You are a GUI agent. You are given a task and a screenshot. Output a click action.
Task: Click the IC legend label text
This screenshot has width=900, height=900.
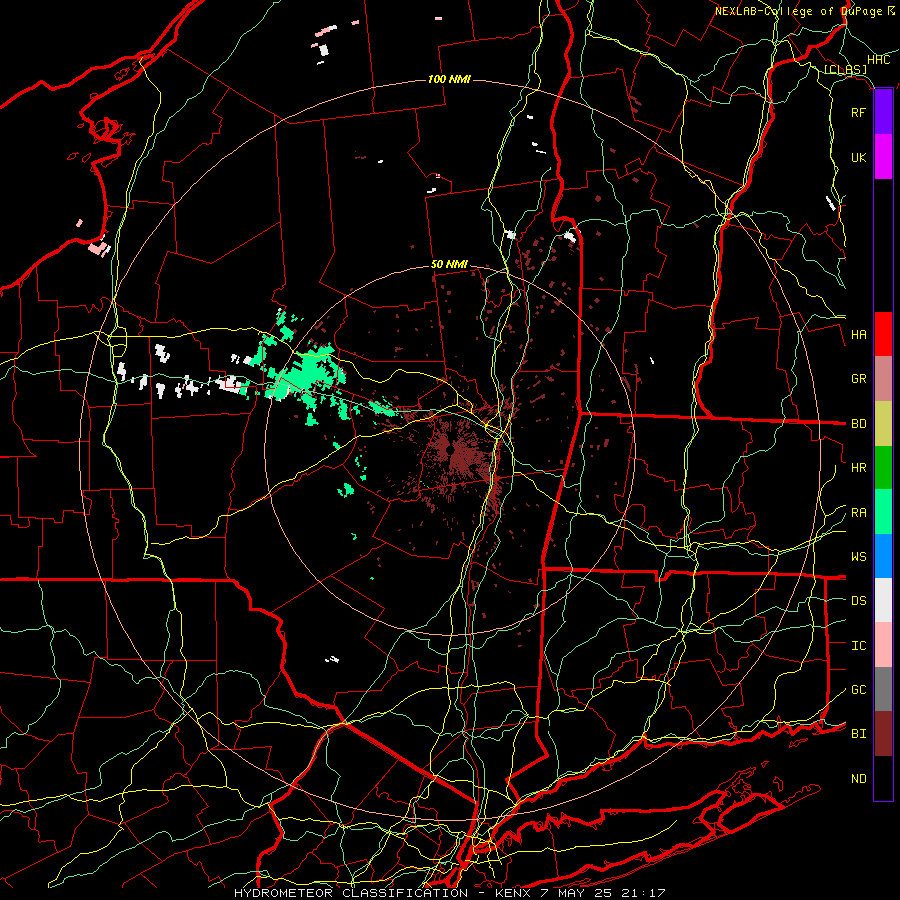(858, 645)
